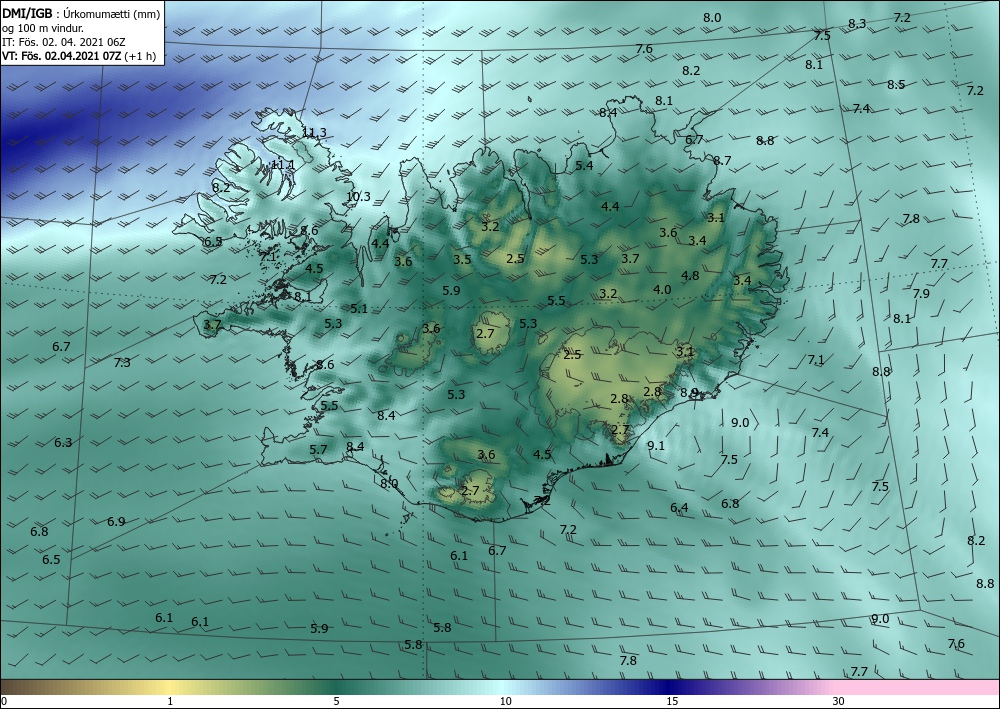The height and width of the screenshot is (709, 1000).
Task: Click the 6.3 value on the map
Action: coord(62,442)
